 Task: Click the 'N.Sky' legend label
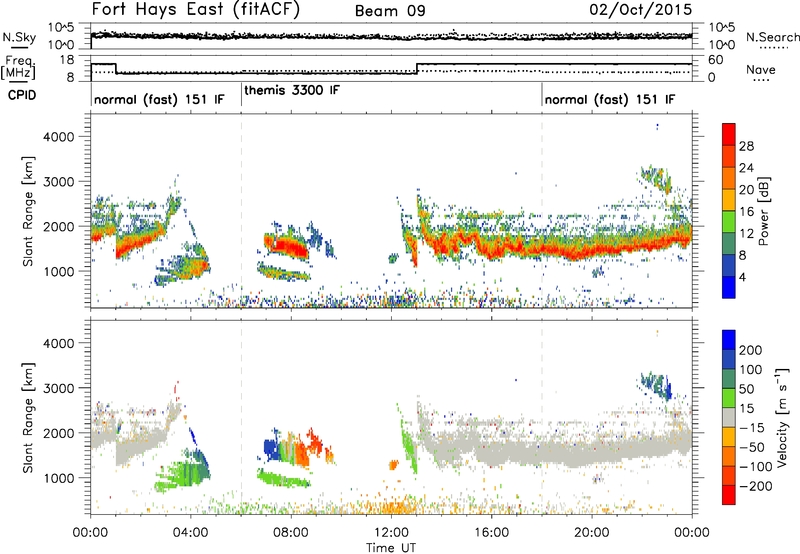(x=19, y=37)
